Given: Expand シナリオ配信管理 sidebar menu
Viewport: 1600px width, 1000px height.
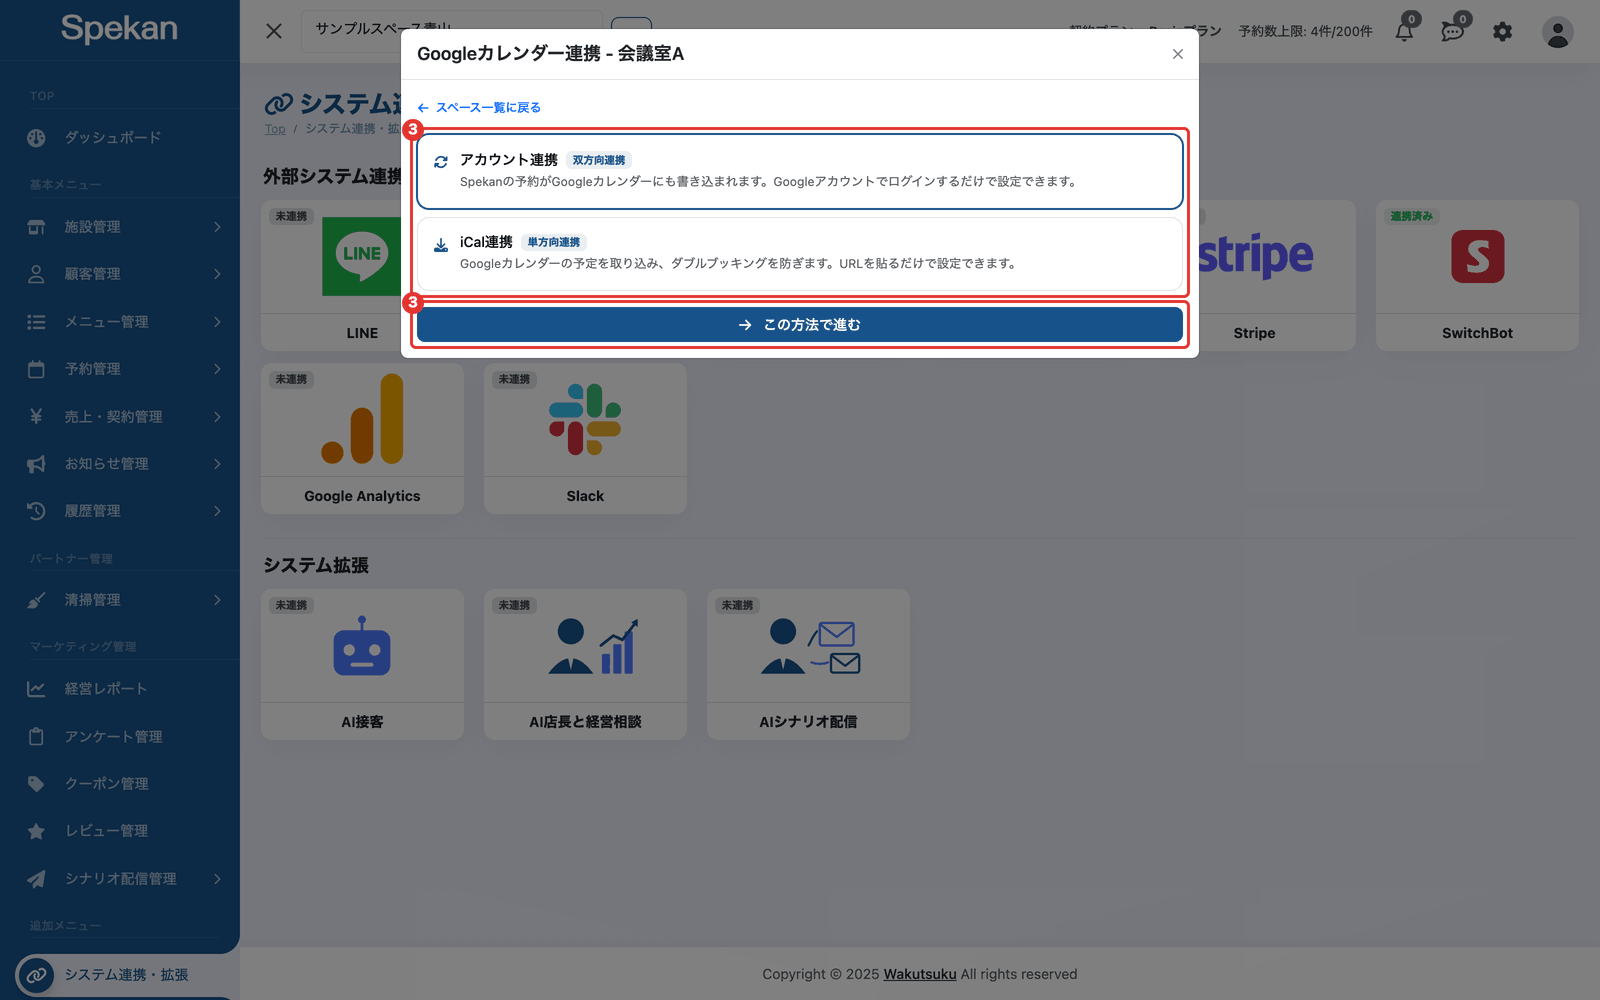Looking at the screenshot, I should [x=120, y=879].
